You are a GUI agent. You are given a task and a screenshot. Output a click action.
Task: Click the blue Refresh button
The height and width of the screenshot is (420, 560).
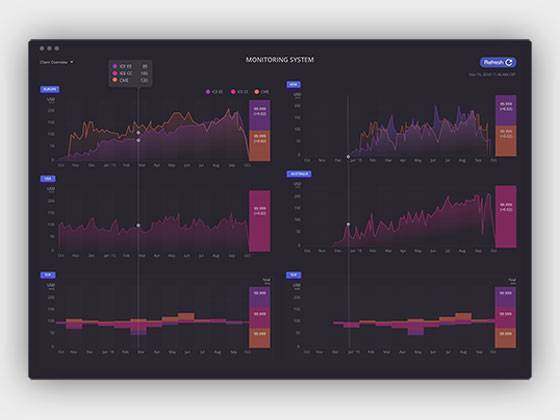pyautogui.click(x=498, y=62)
